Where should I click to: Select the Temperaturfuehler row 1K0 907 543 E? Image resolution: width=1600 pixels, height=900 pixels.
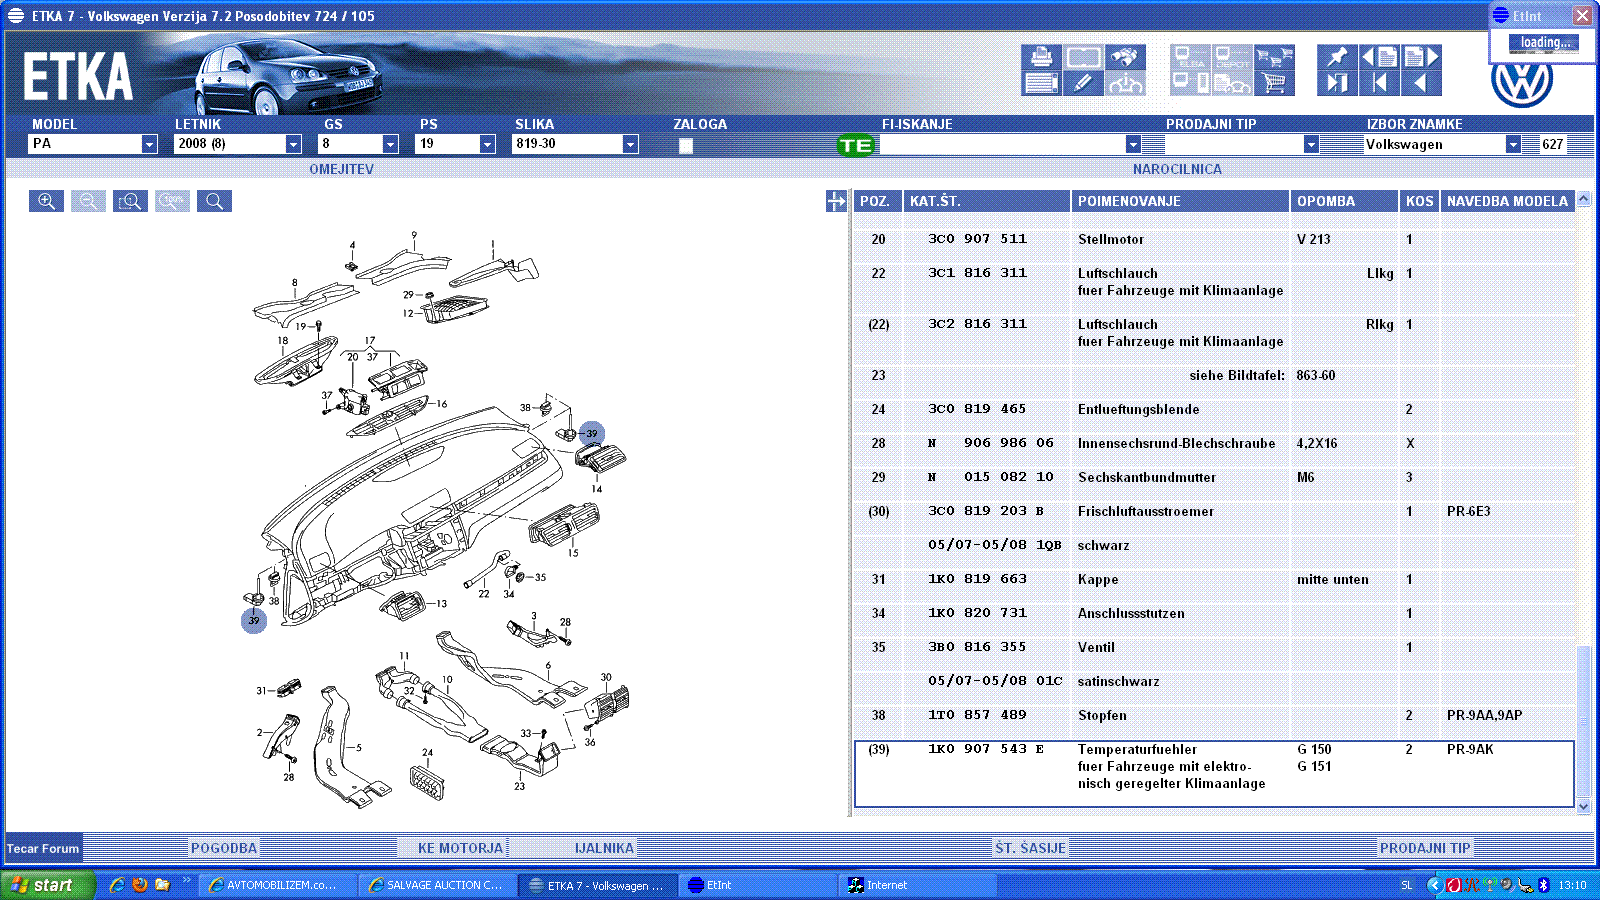(x=1214, y=774)
